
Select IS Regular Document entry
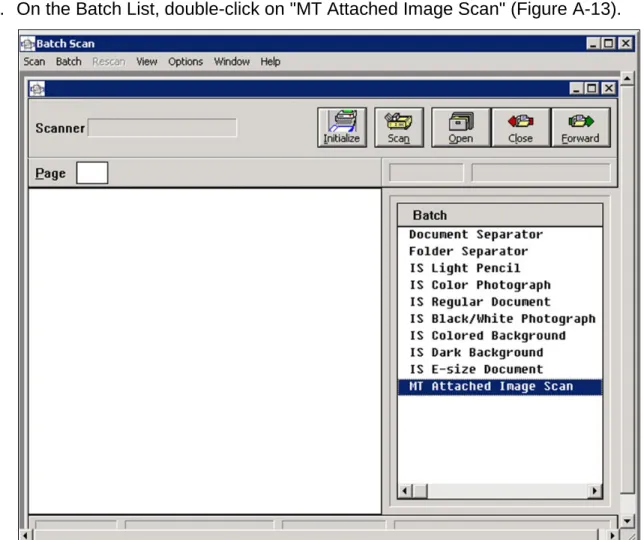(x=500, y=302)
